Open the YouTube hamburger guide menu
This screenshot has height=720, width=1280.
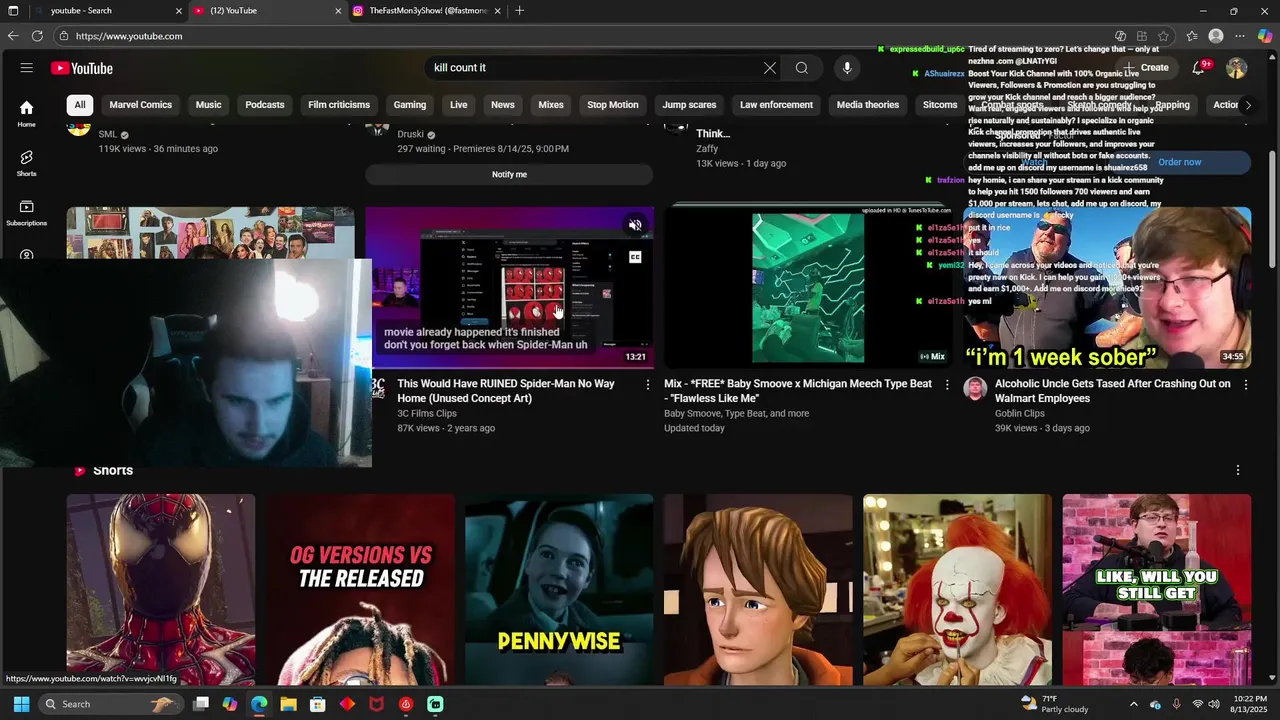(27, 68)
